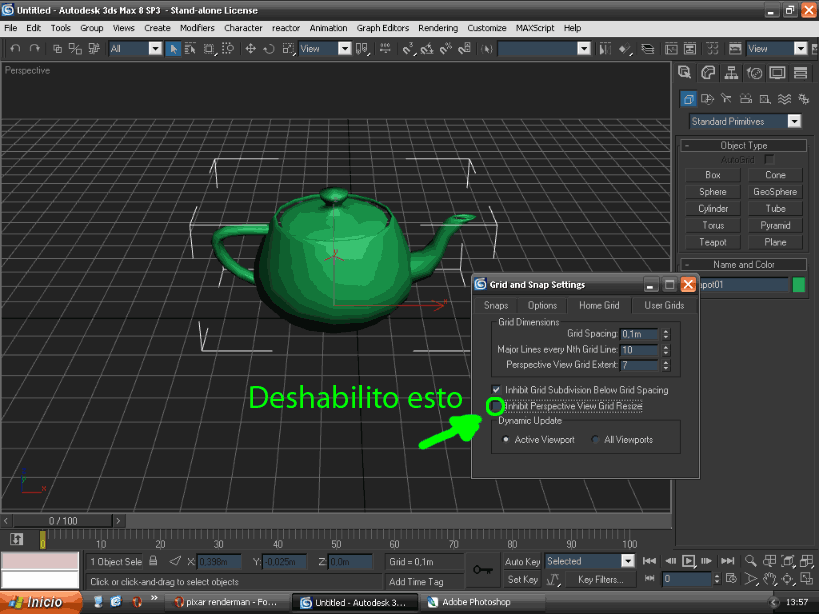Click the Play Animation button
This screenshot has height=614, width=819.
(688, 561)
